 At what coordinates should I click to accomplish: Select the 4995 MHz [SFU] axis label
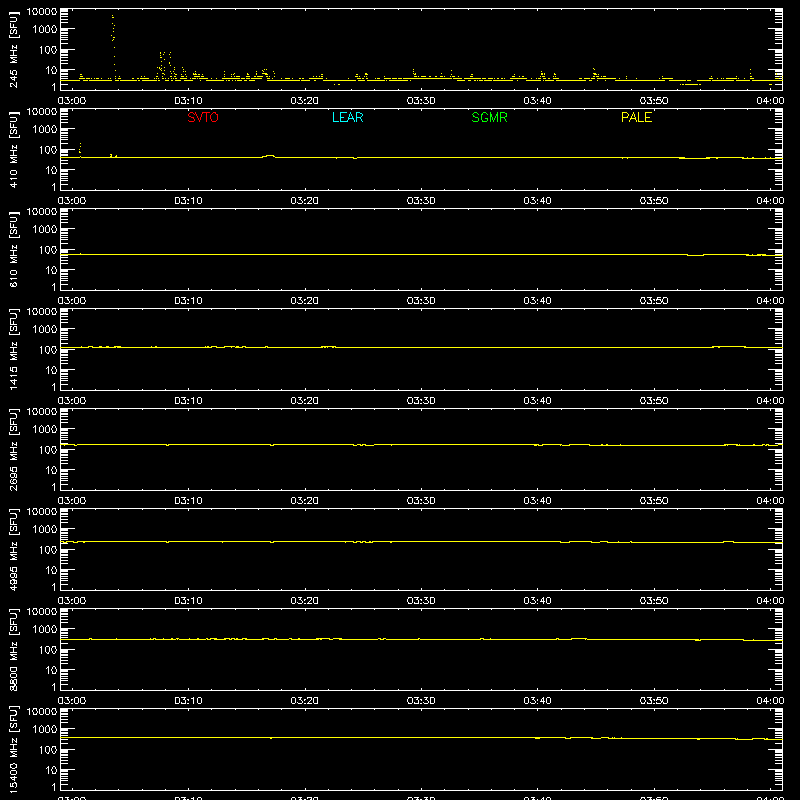pos(13,549)
